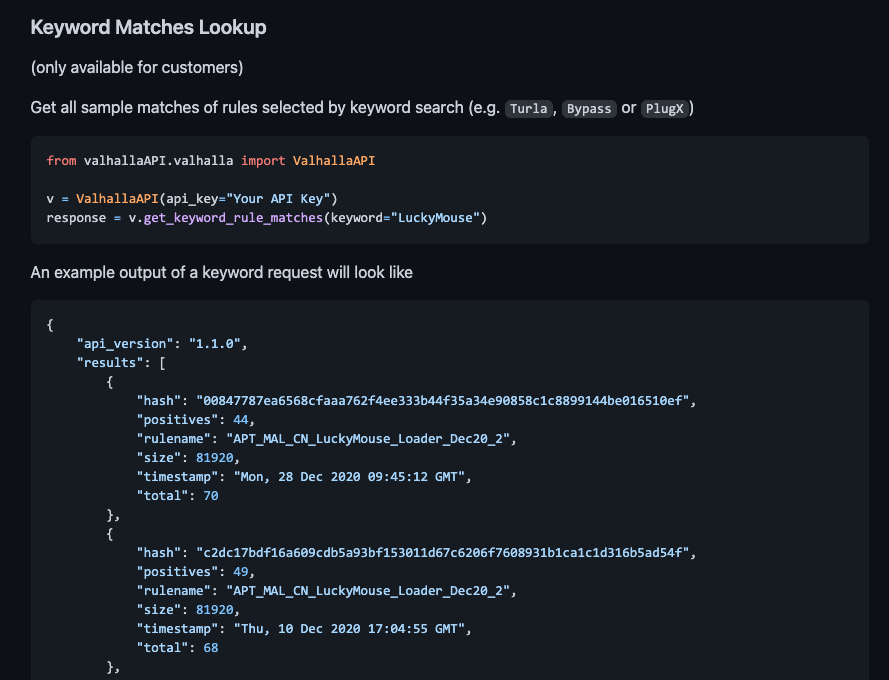Click the "1.1.0" version value
The image size is (889, 680).
click(x=217, y=344)
